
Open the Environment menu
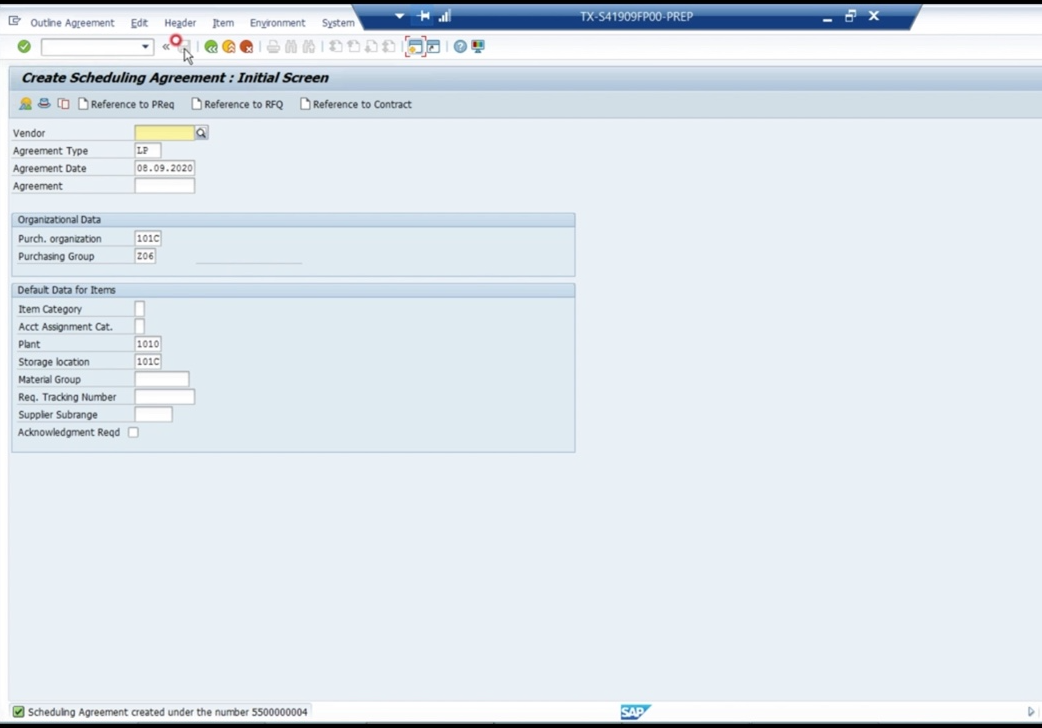[x=277, y=23]
